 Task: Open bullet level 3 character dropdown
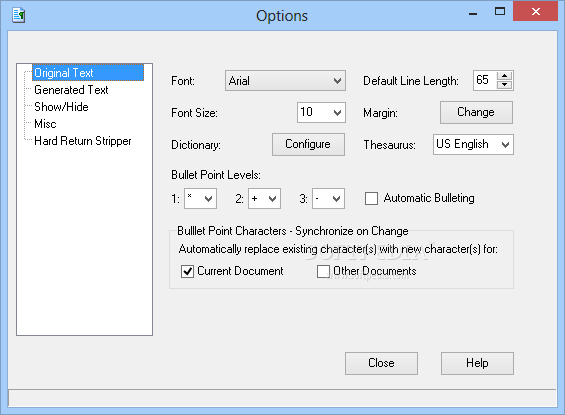tap(328, 198)
